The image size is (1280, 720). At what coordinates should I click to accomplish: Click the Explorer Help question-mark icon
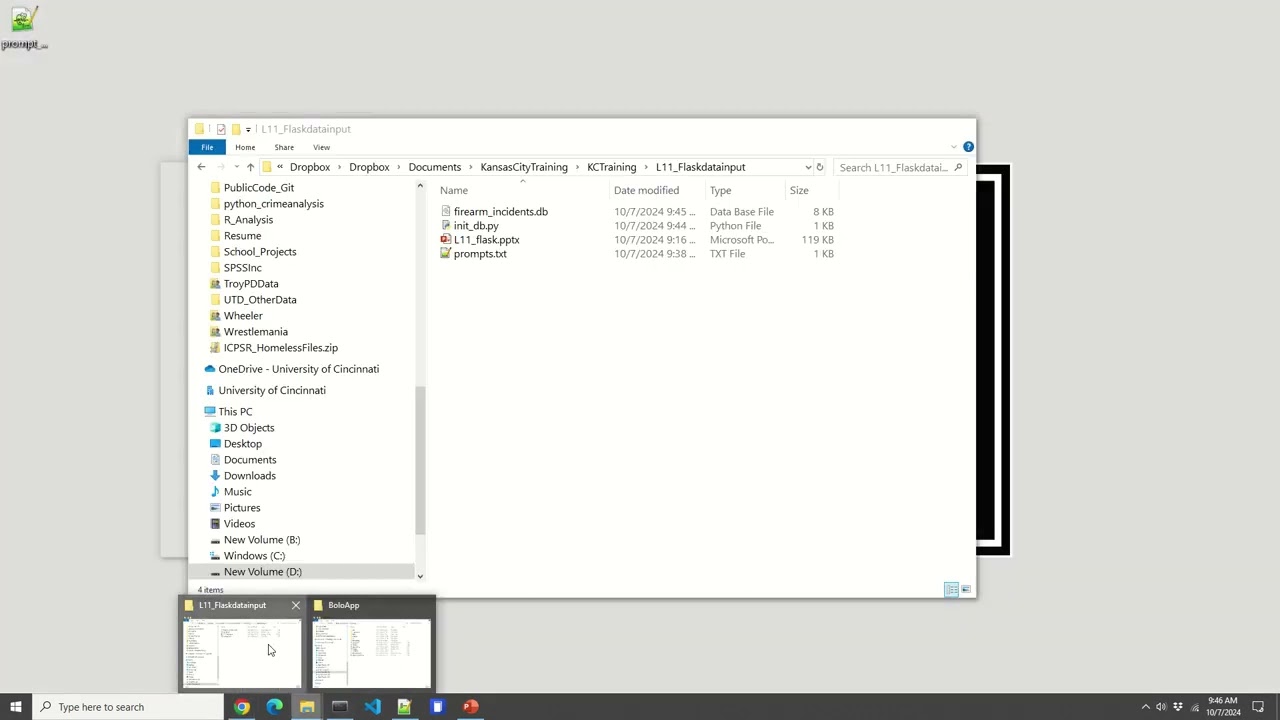(968, 147)
